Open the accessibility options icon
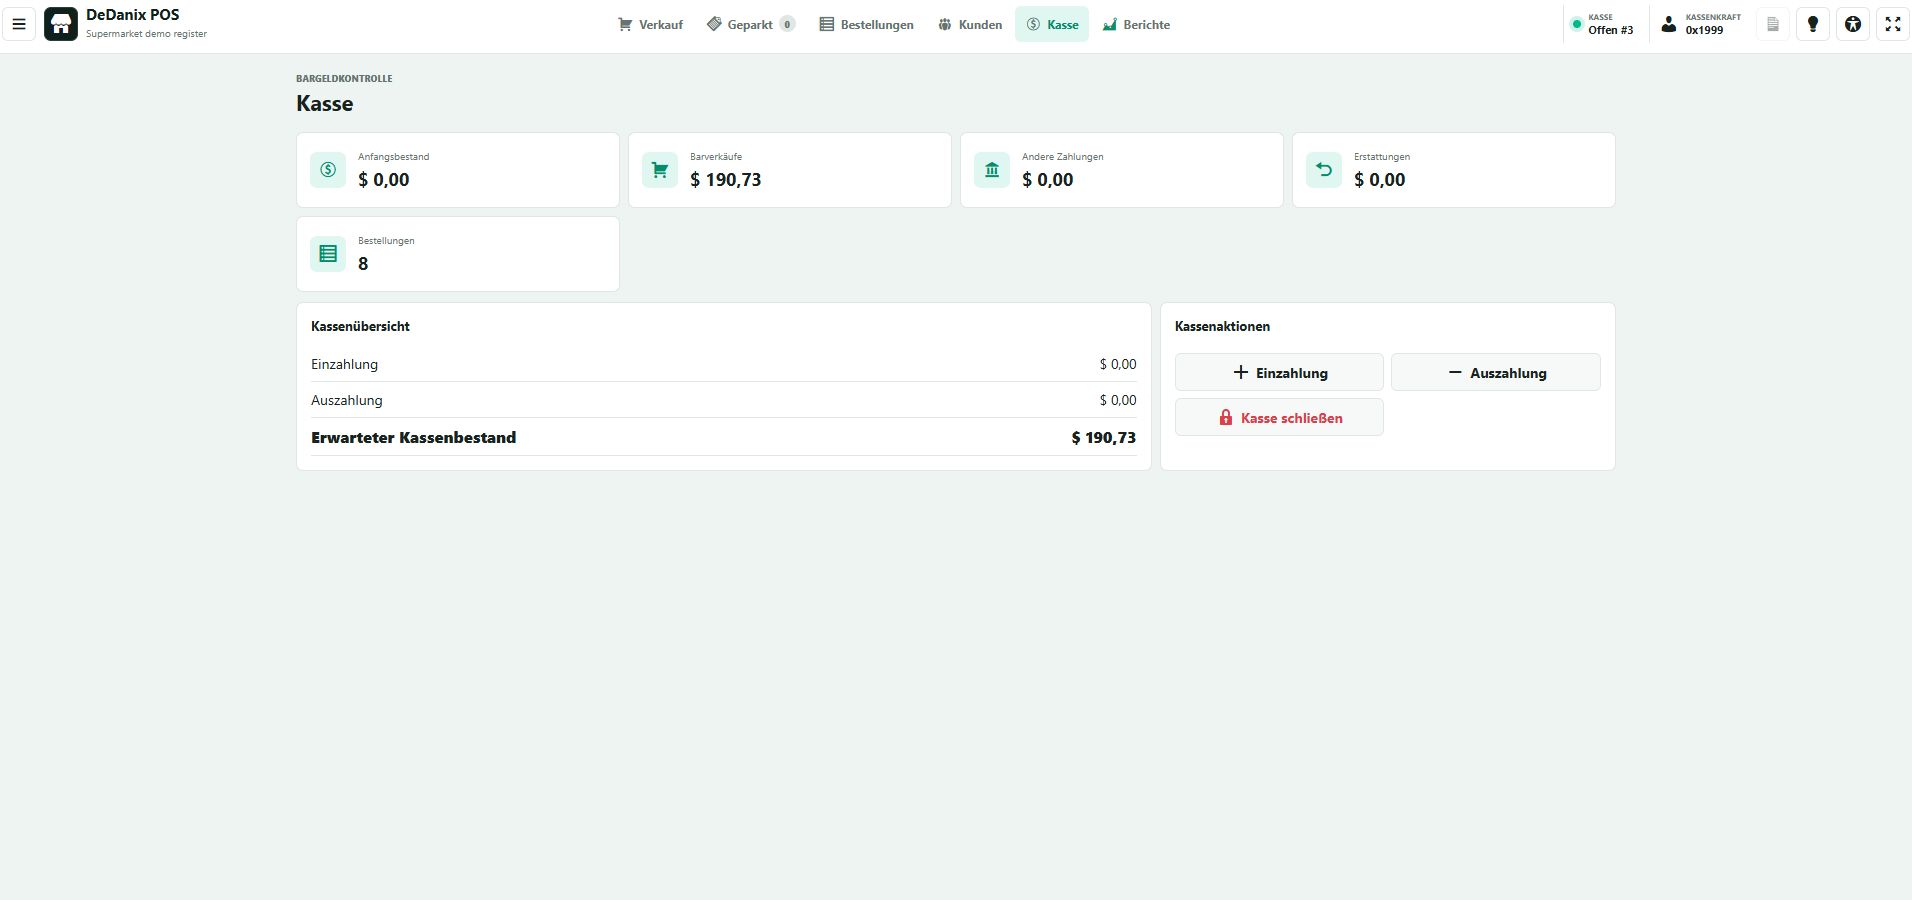The height and width of the screenshot is (900, 1912). point(1853,24)
